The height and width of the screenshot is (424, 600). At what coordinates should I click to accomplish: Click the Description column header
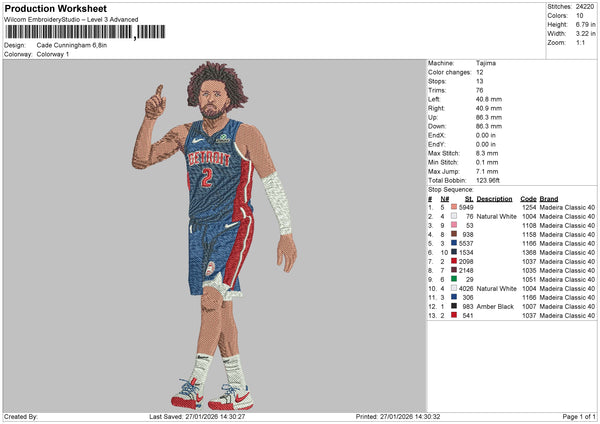click(x=494, y=198)
